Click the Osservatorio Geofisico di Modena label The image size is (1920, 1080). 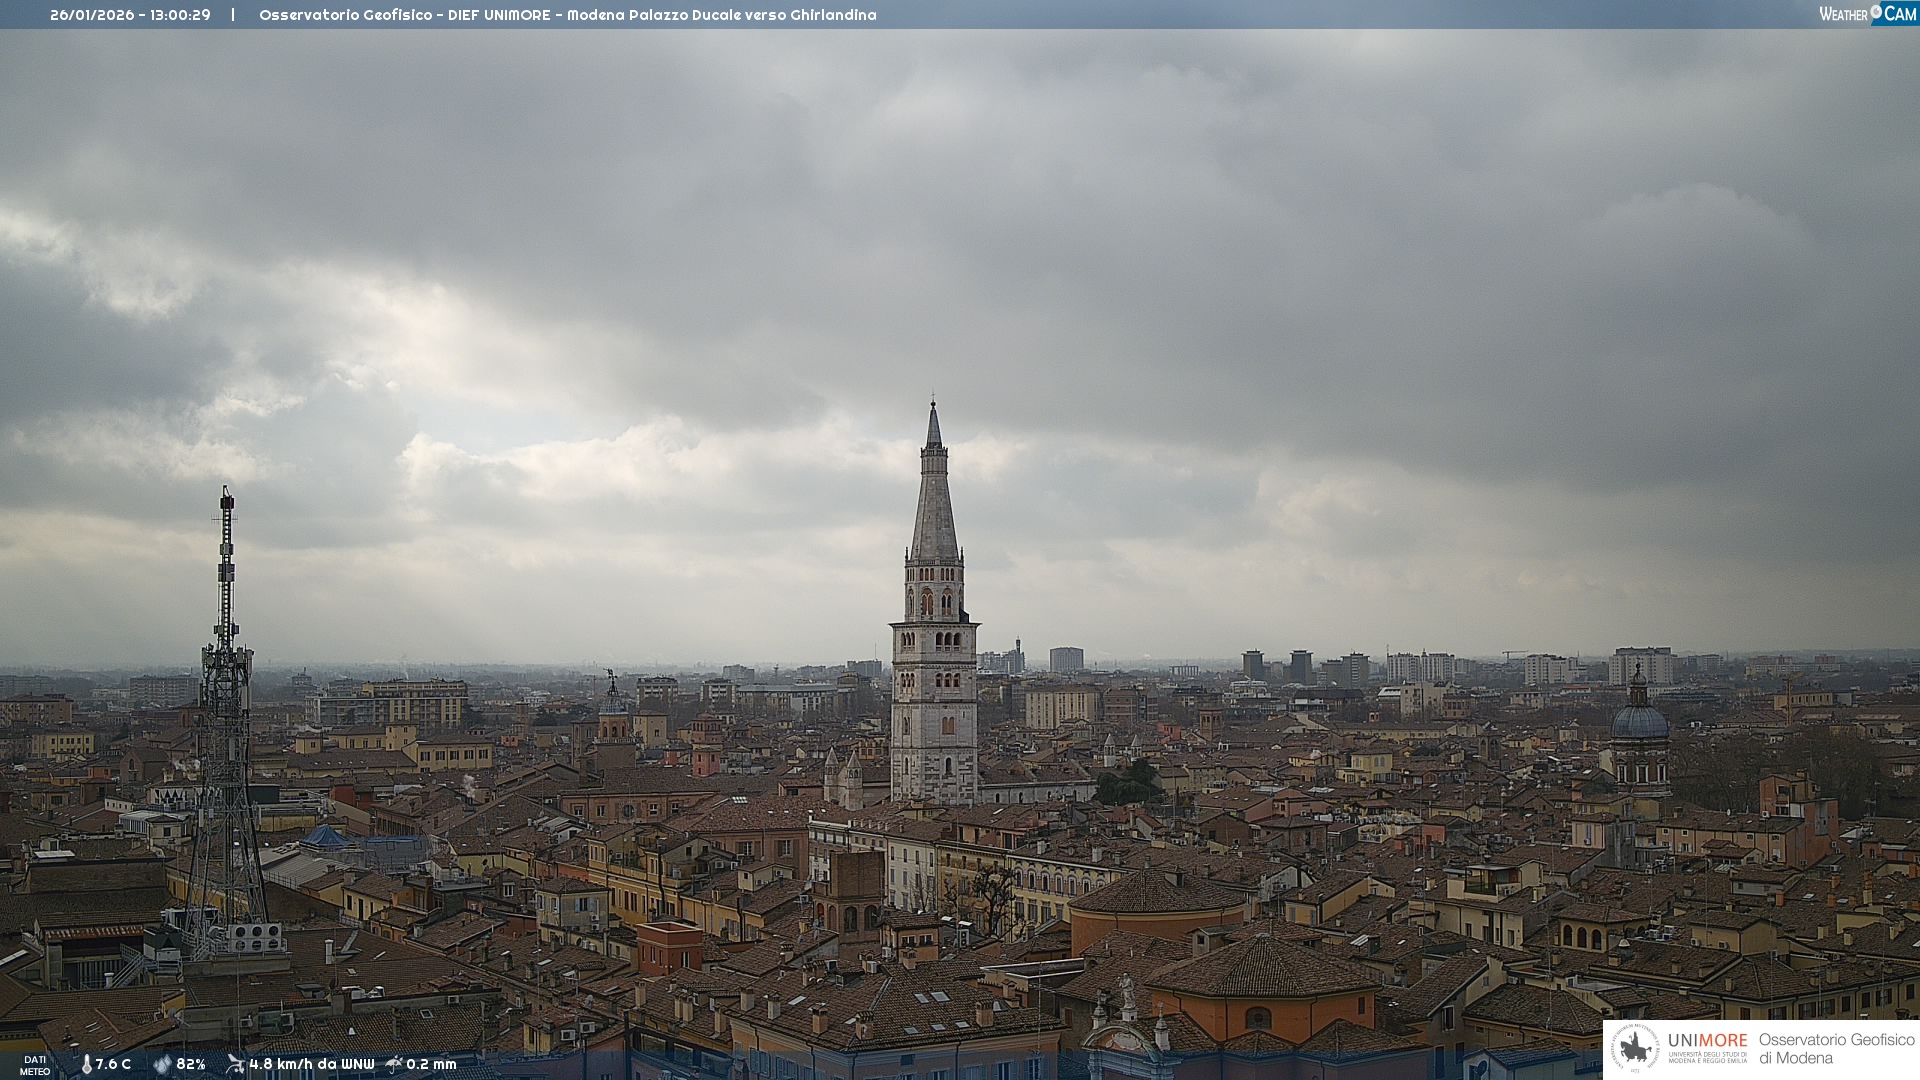pyautogui.click(x=1836, y=1049)
